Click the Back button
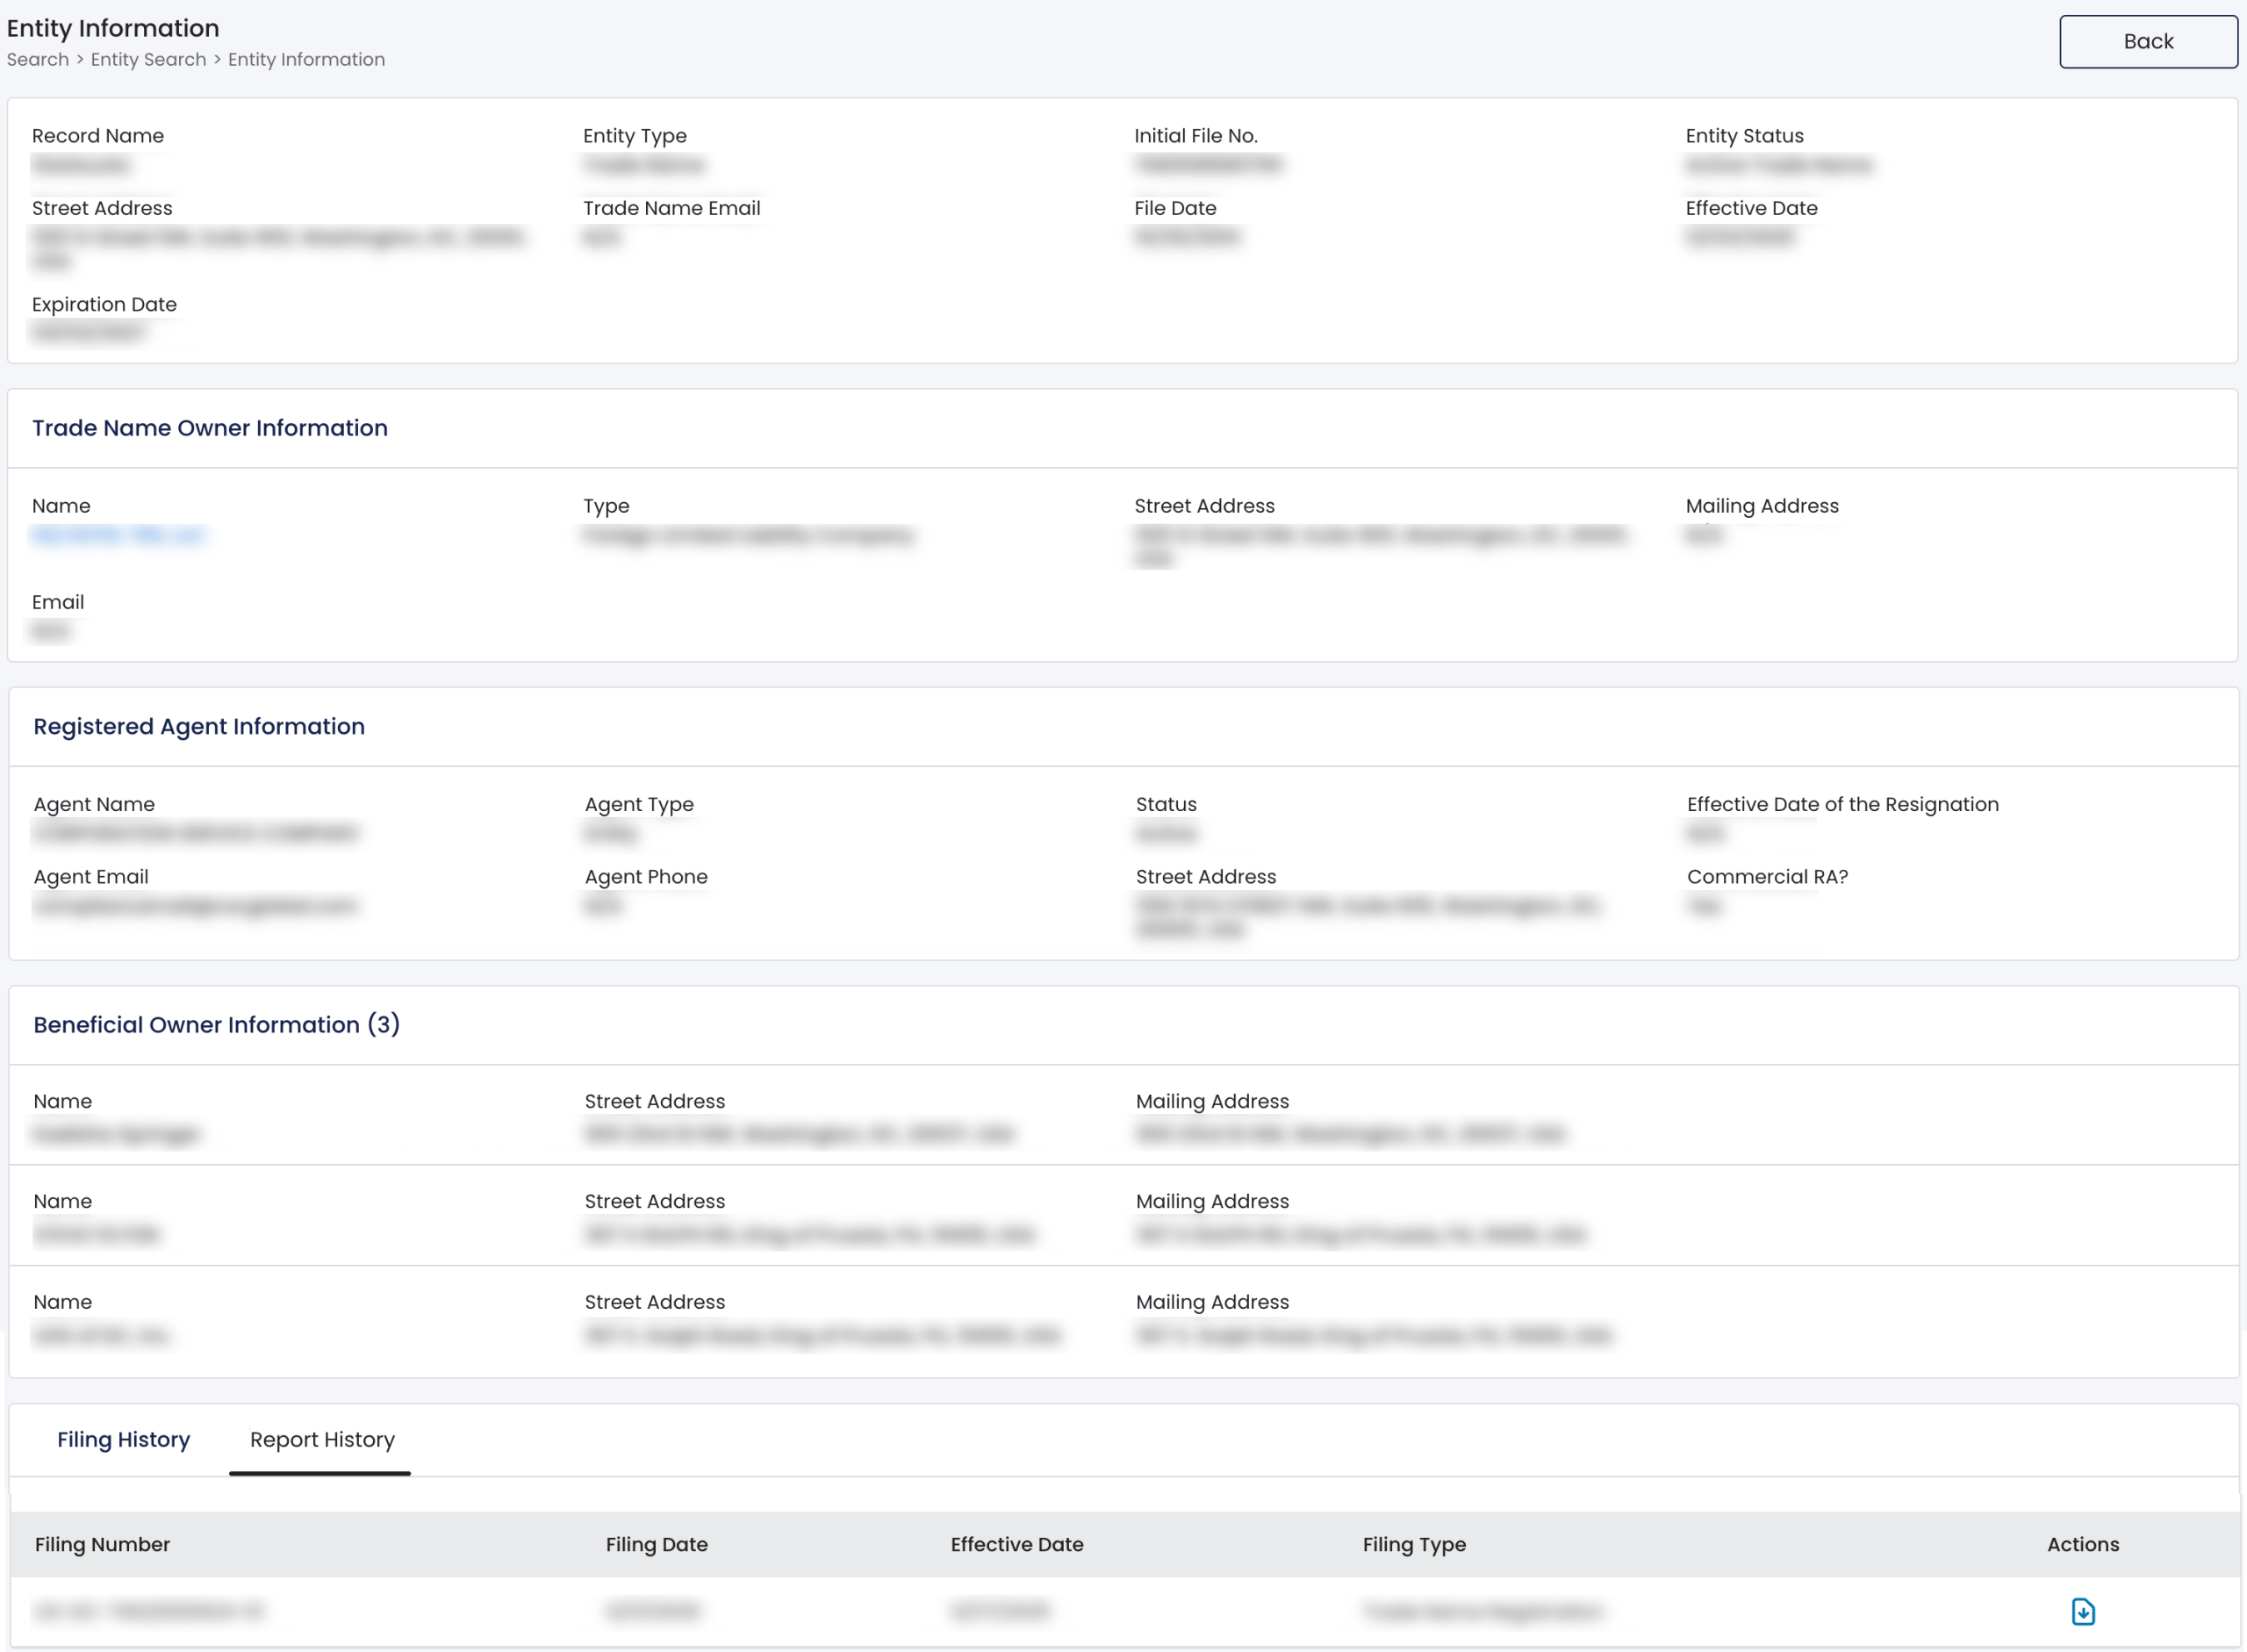 pos(2147,41)
